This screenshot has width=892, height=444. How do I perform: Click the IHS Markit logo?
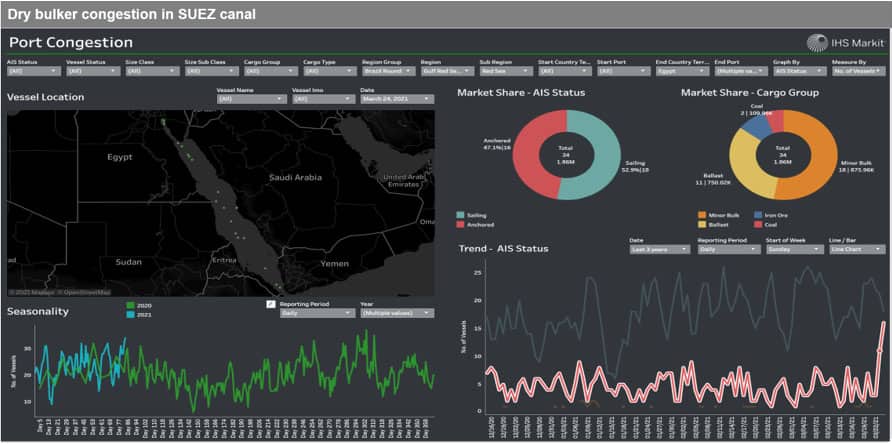point(845,42)
